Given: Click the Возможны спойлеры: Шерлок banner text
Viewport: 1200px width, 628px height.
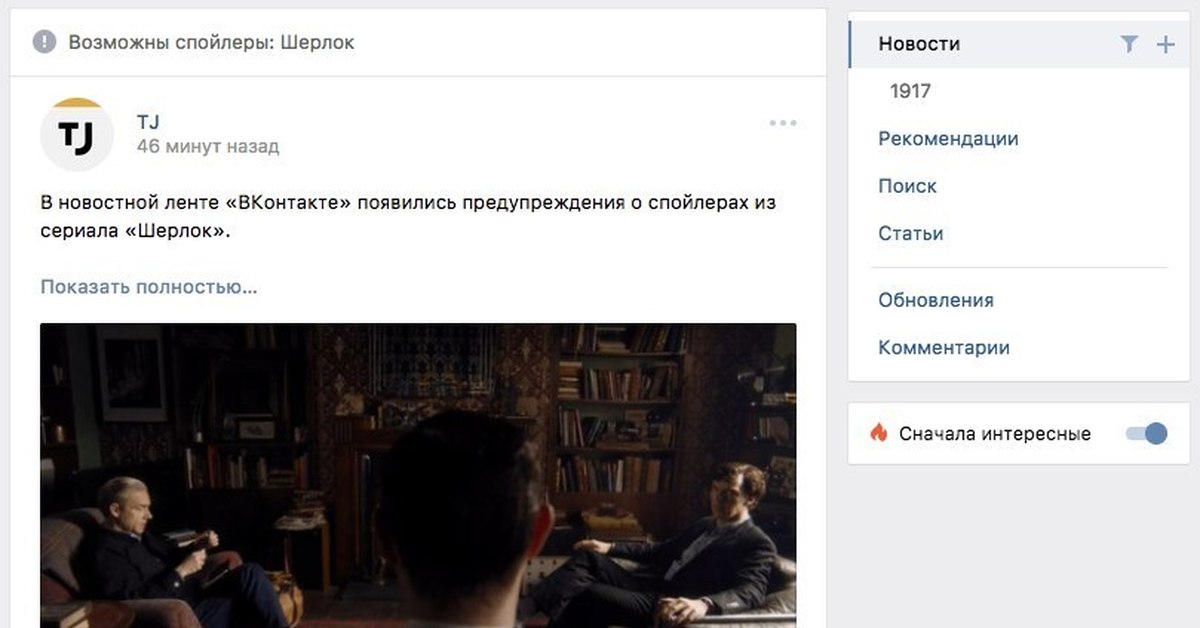Looking at the screenshot, I should [x=211, y=42].
